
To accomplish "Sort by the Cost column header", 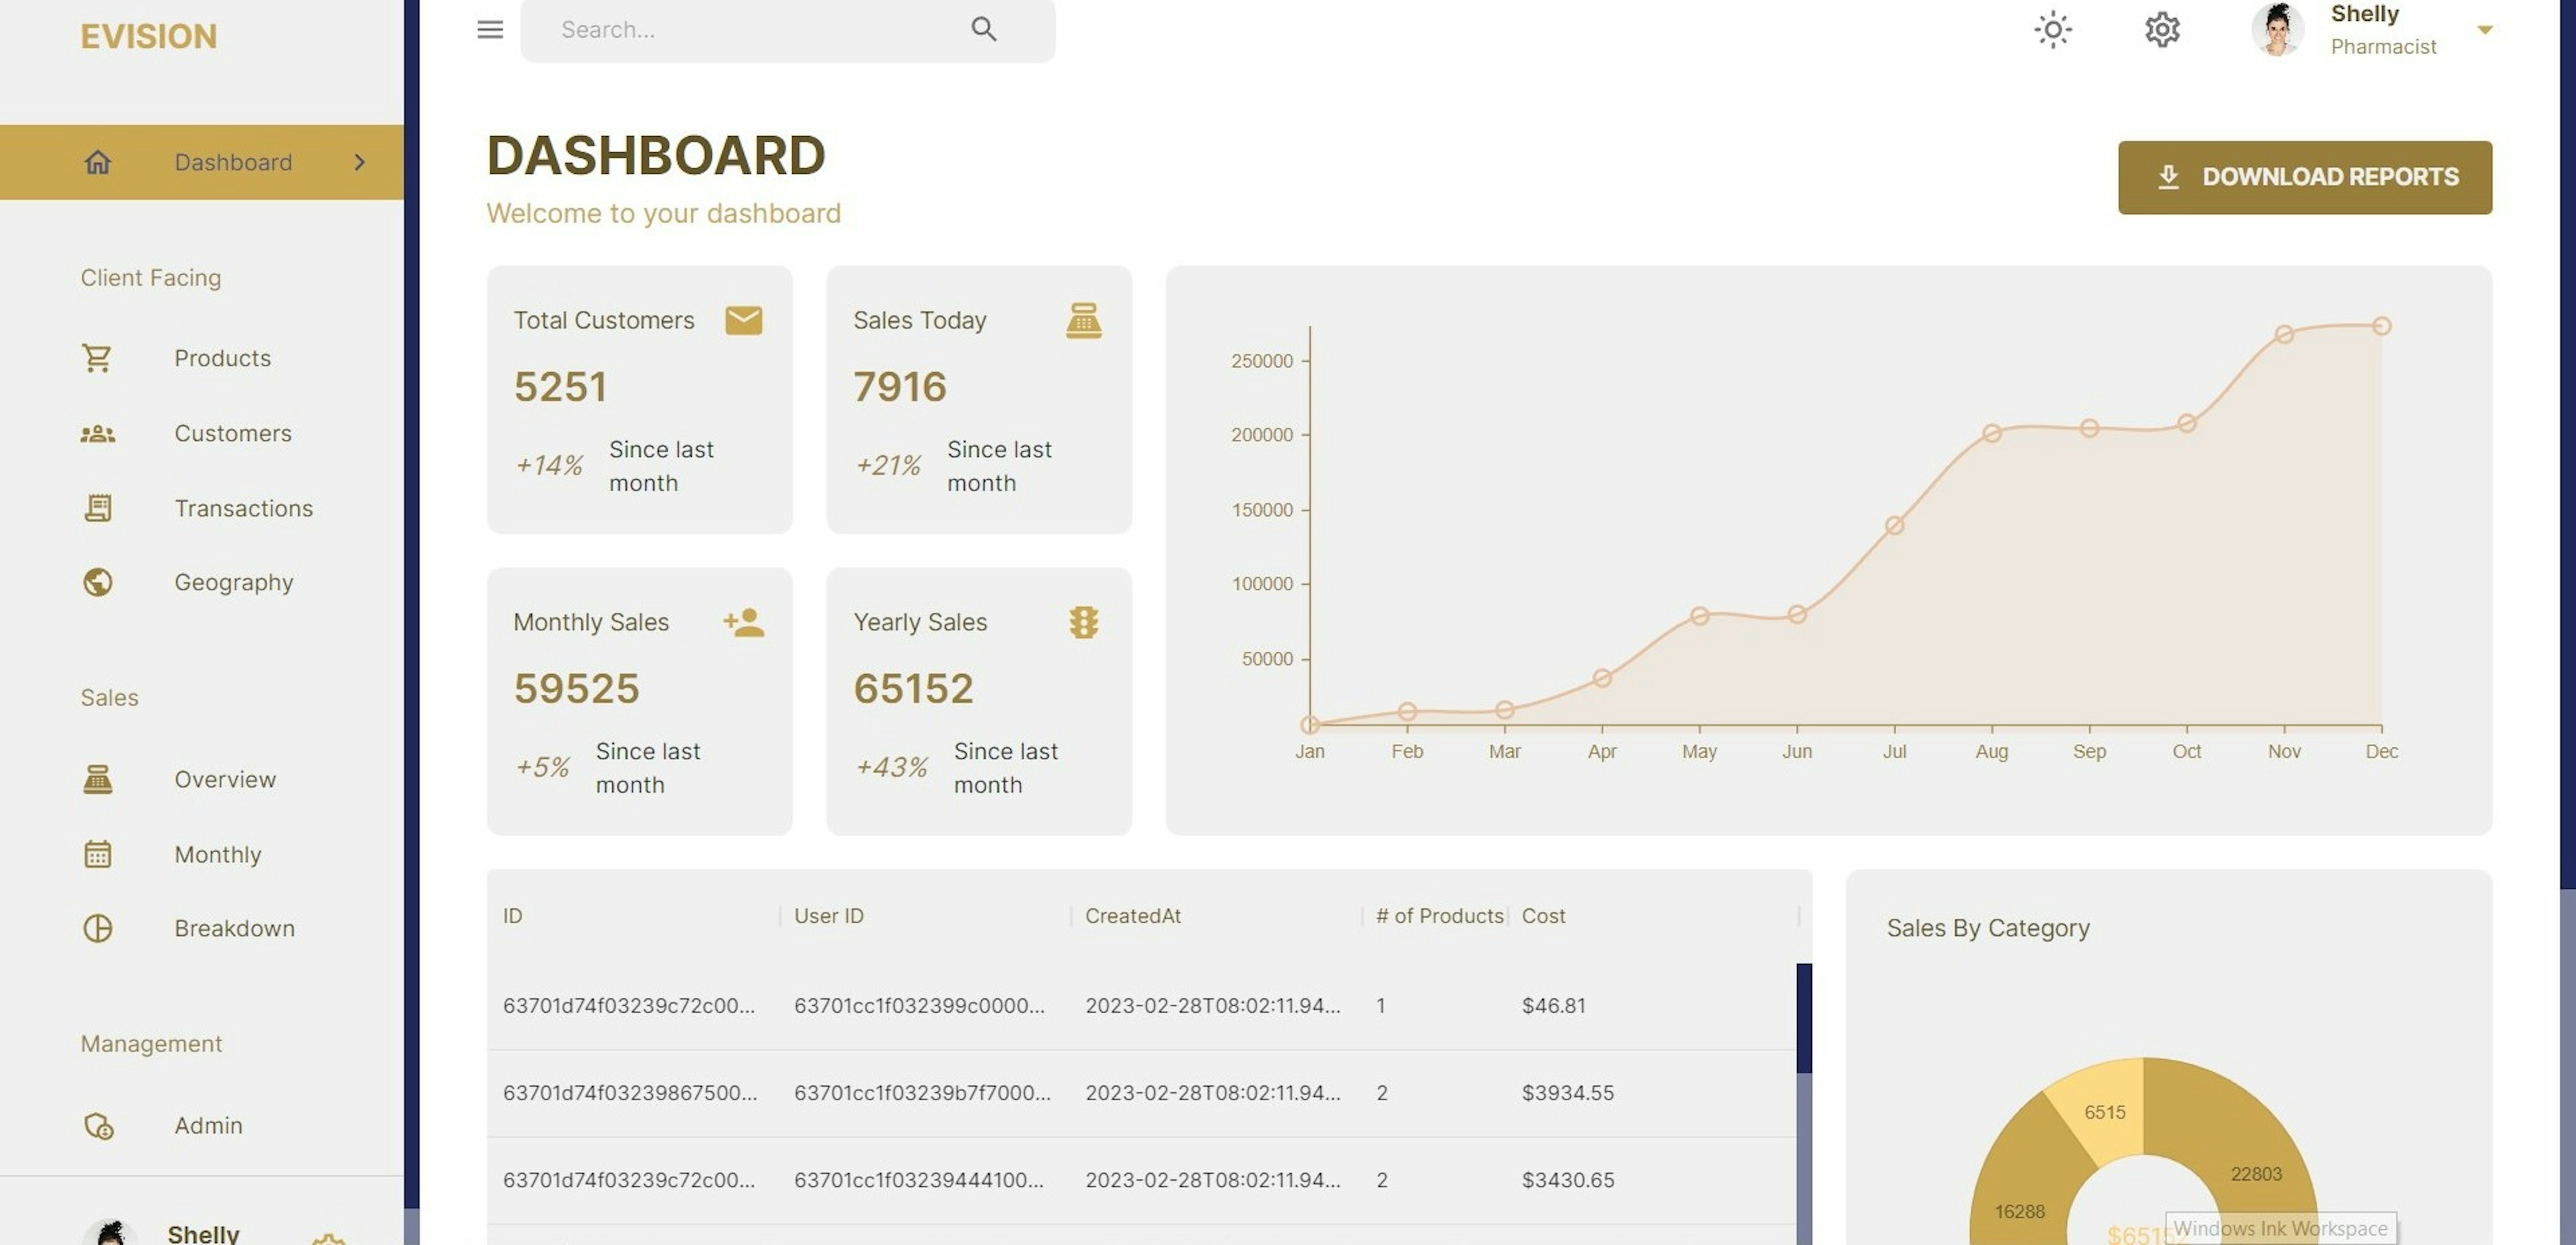I will click(1543, 916).
